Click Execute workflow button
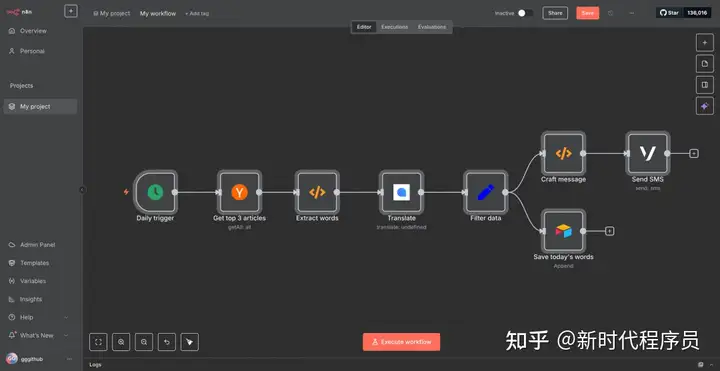This screenshot has width=720, height=371. pos(401,342)
